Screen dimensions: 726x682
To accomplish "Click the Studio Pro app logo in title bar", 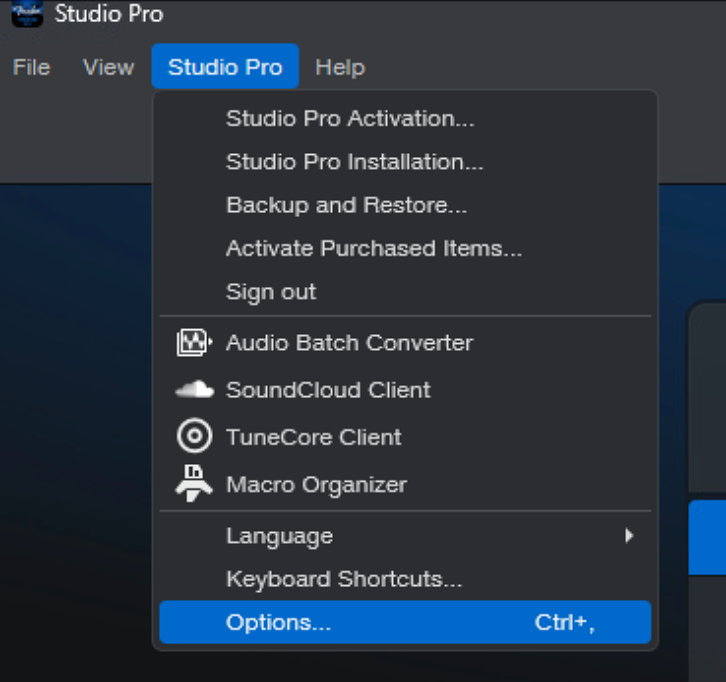I will click(x=27, y=13).
